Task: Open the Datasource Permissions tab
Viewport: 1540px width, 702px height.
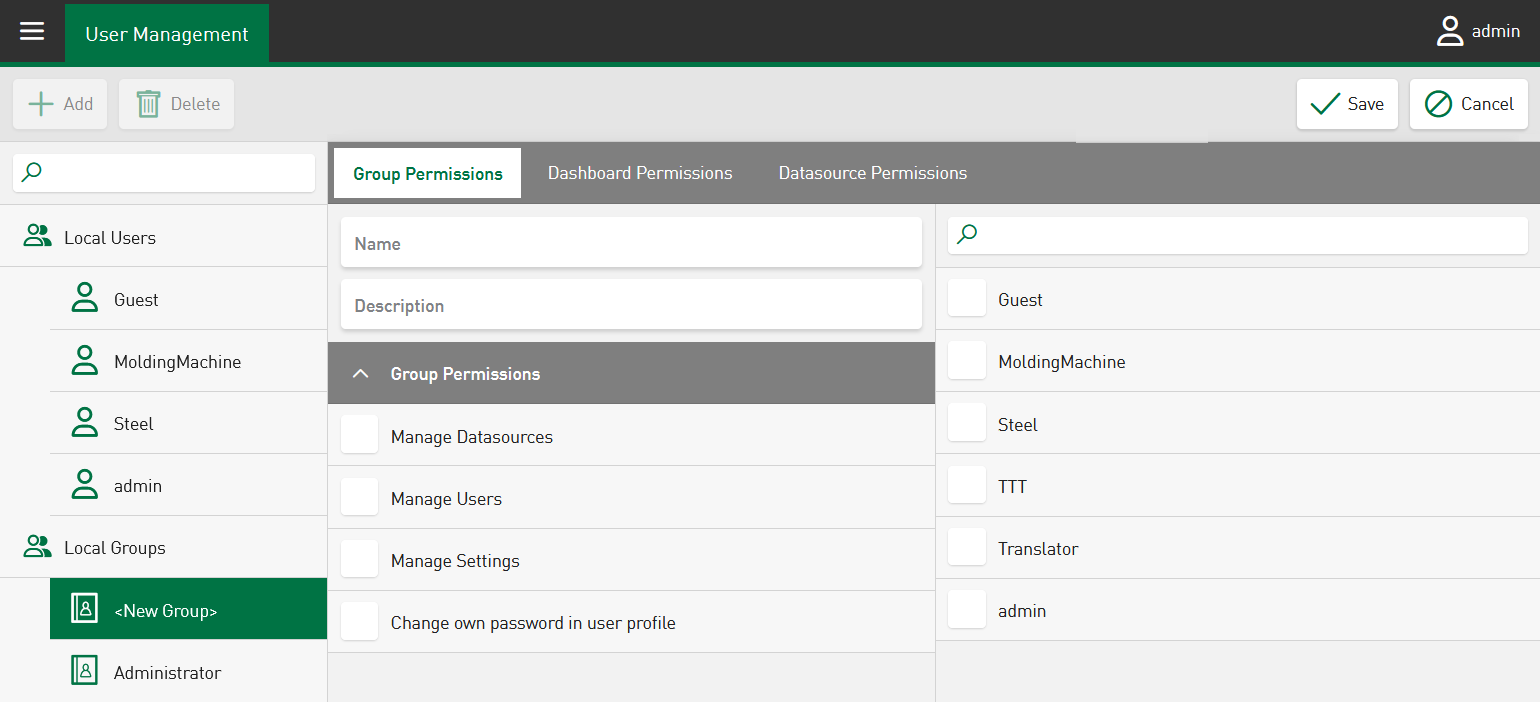Action: click(x=872, y=173)
